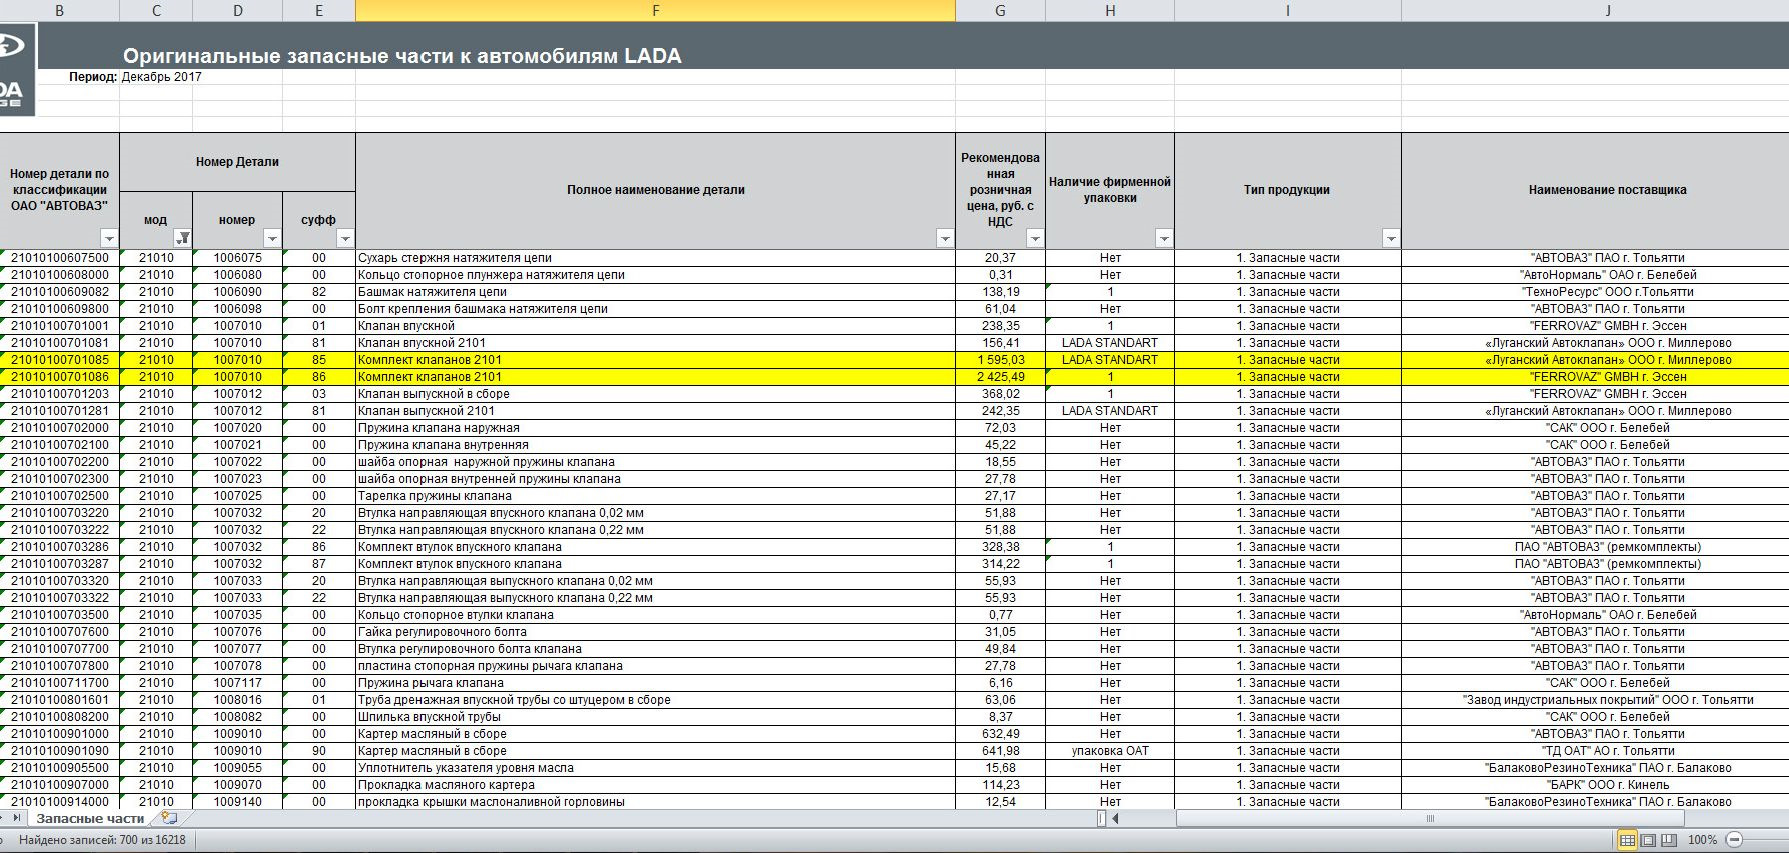Select the 'Запасные части' sheet tab
Image resolution: width=1789 pixels, height=853 pixels.
click(90, 818)
